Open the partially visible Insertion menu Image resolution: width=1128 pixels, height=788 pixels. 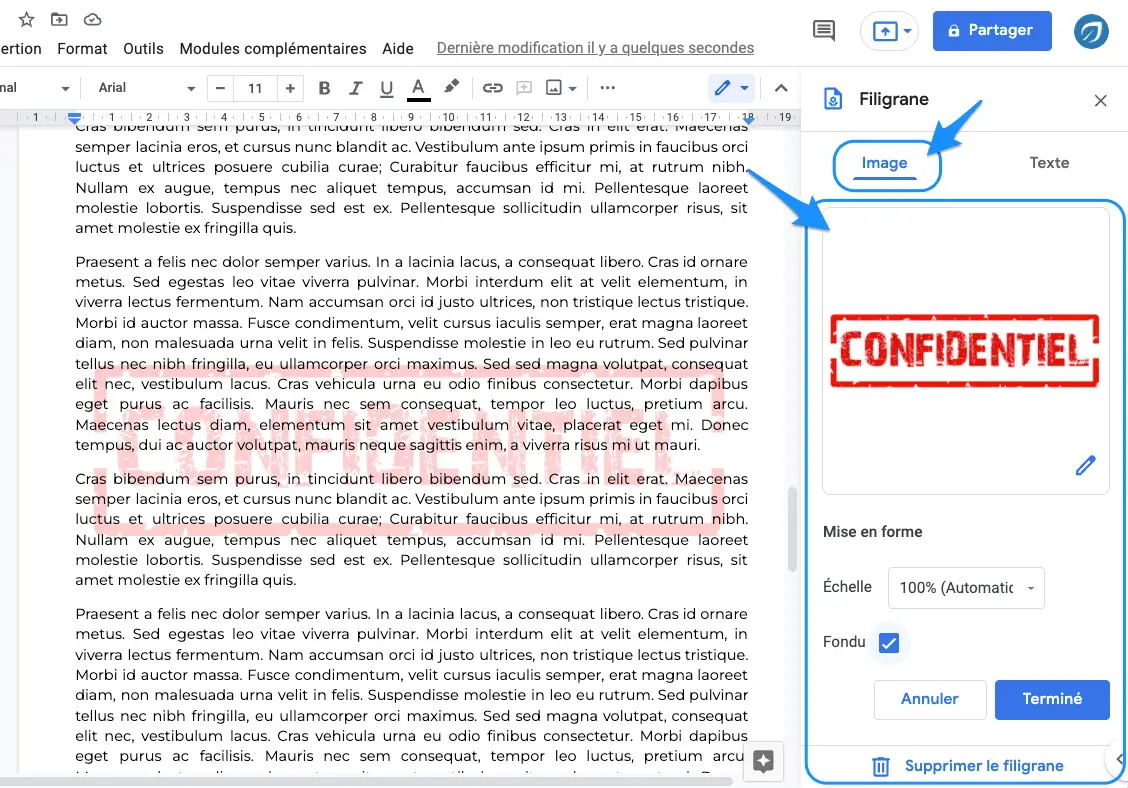21,49
